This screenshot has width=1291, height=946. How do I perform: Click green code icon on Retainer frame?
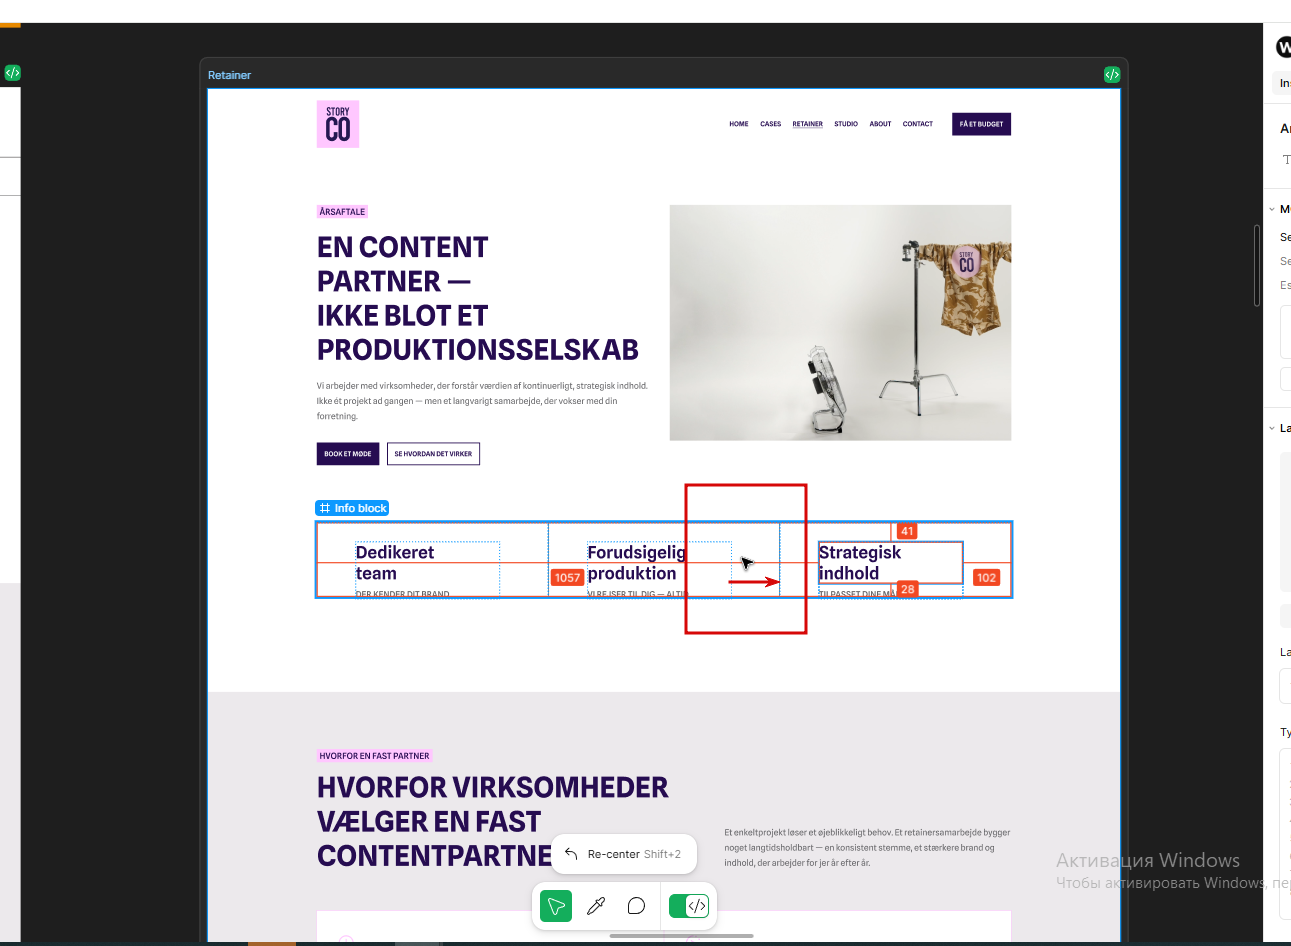[x=1112, y=74]
